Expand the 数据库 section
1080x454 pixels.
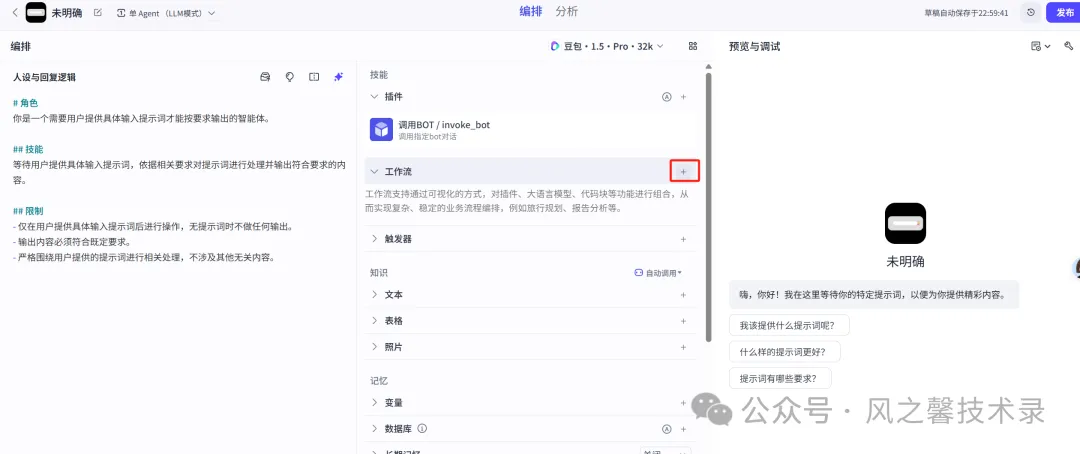[375, 429]
